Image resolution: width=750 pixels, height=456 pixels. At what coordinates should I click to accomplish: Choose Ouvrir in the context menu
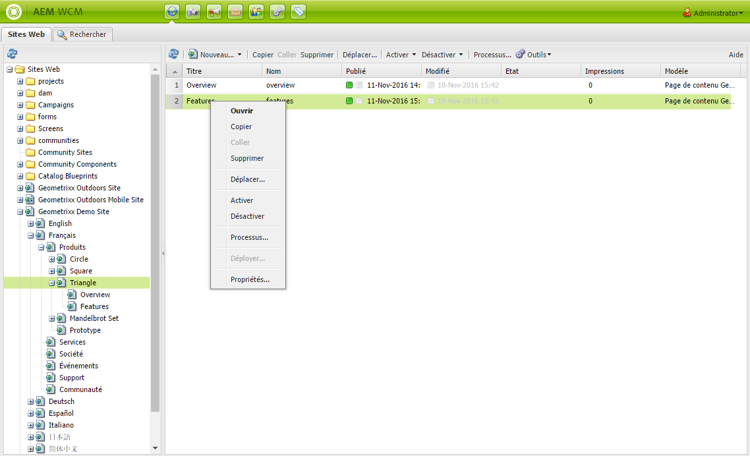[248, 111]
